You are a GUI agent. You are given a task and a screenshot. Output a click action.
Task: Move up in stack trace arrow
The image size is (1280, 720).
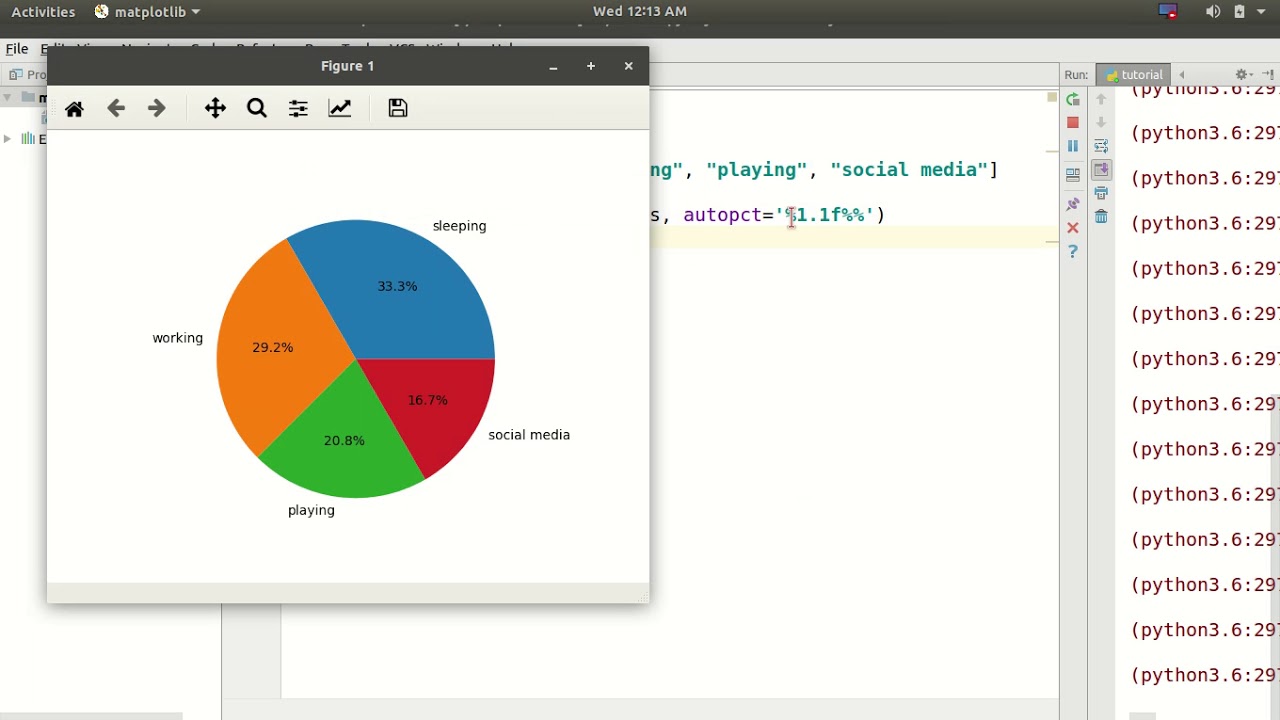pos(1101,99)
